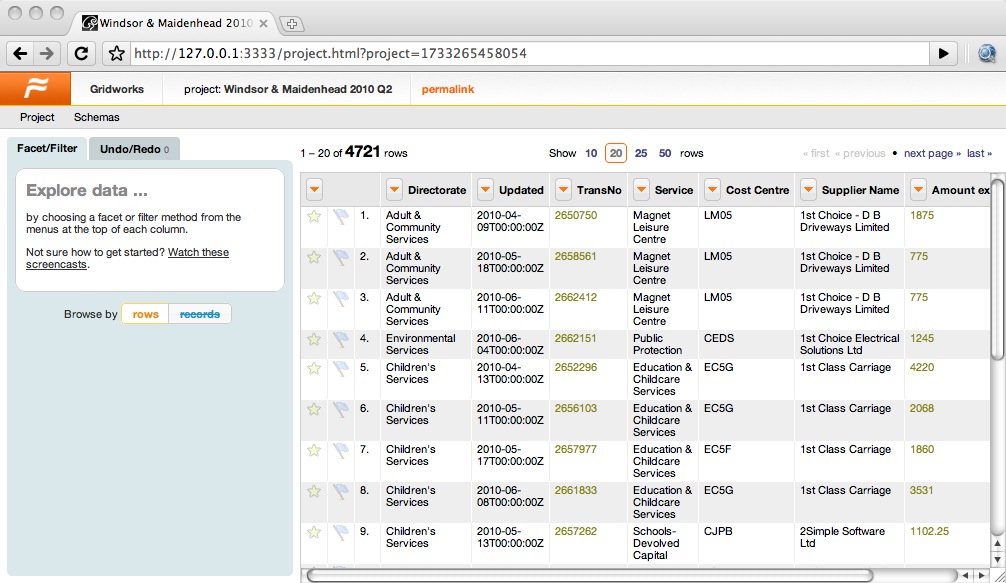Flag row 4 with the flag icon
The height and width of the screenshot is (583, 1006).
click(x=341, y=339)
